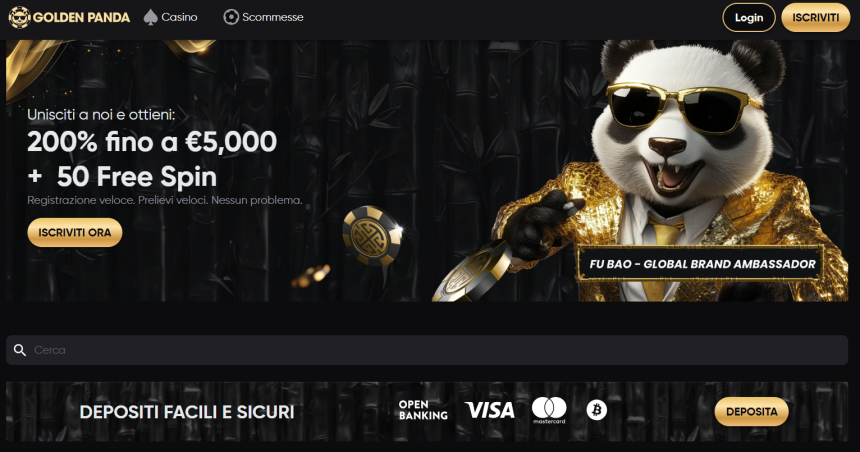Click the soccer ball icon beside Scommesse
Image resolution: width=860 pixels, height=452 pixels.
point(231,17)
